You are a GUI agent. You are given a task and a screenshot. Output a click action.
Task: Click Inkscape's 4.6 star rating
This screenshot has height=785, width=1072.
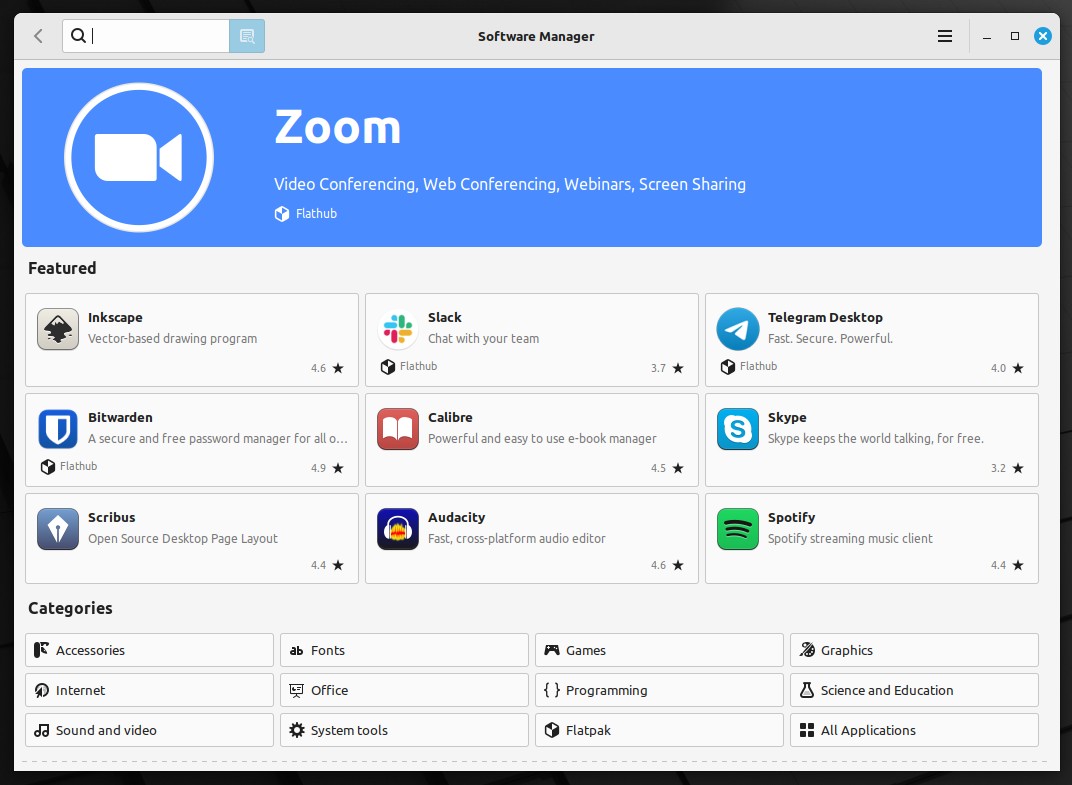pyautogui.click(x=327, y=368)
